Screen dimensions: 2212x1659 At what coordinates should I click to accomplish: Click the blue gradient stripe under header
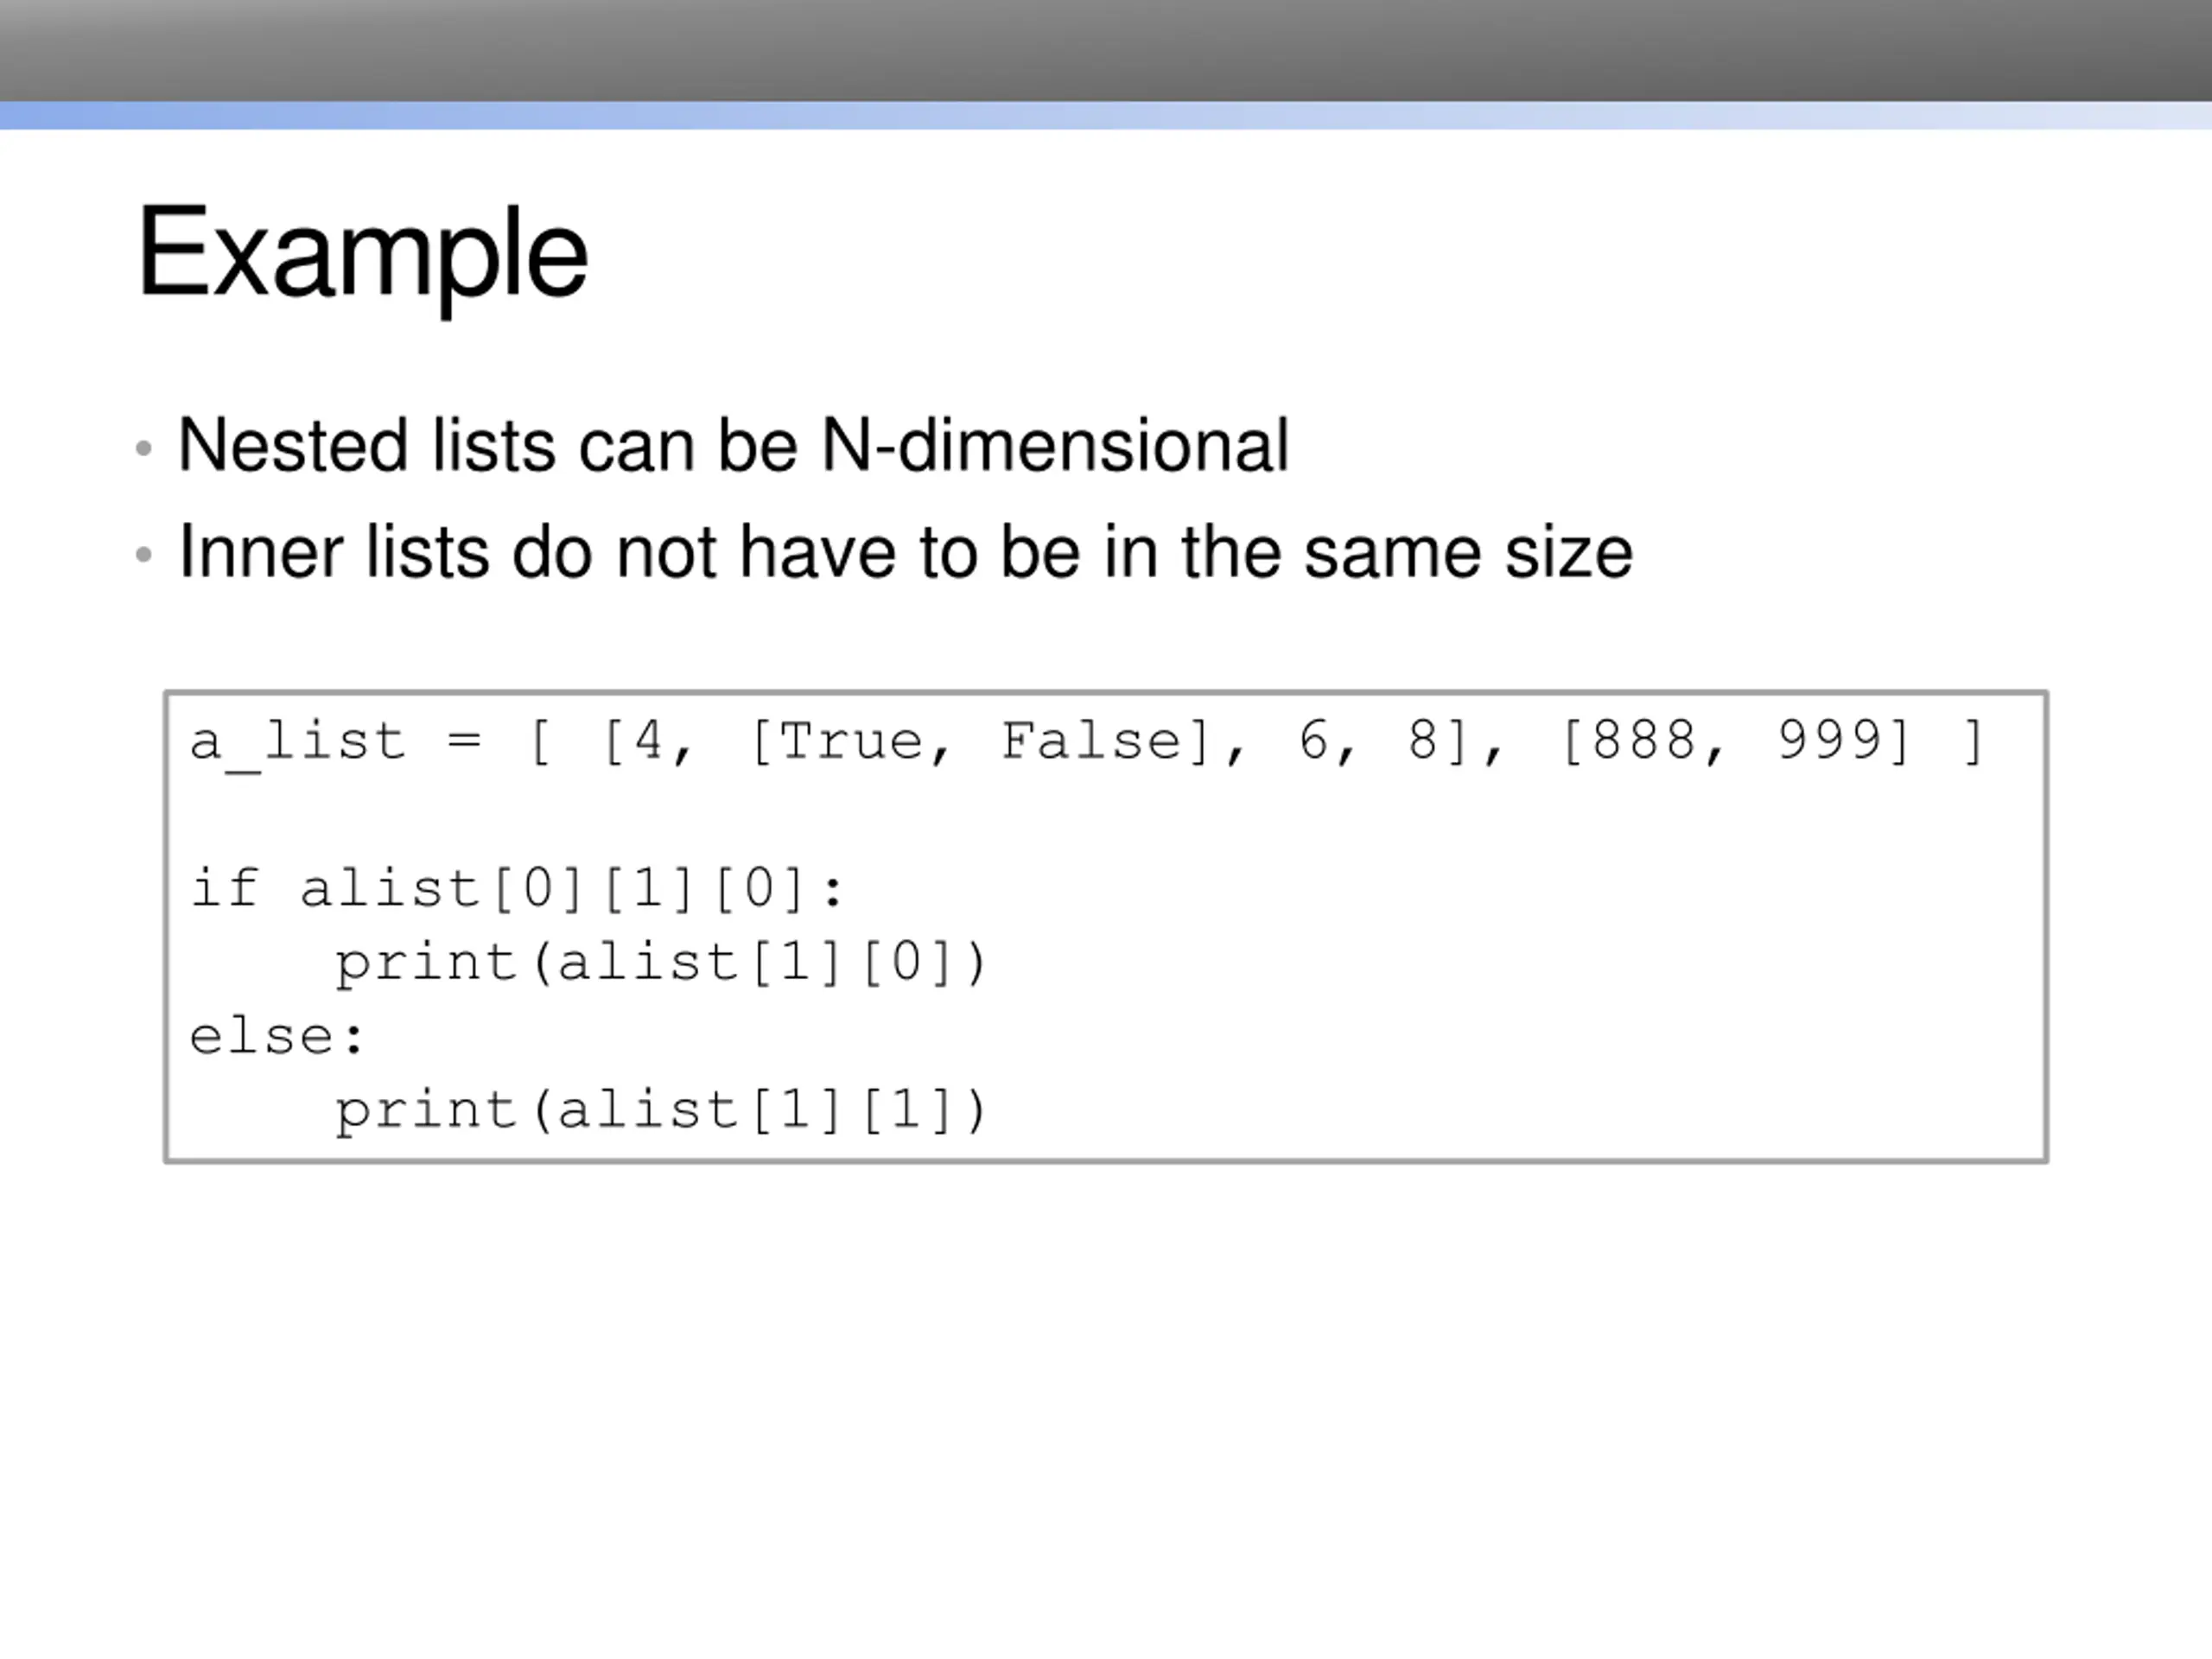[x=1106, y=115]
